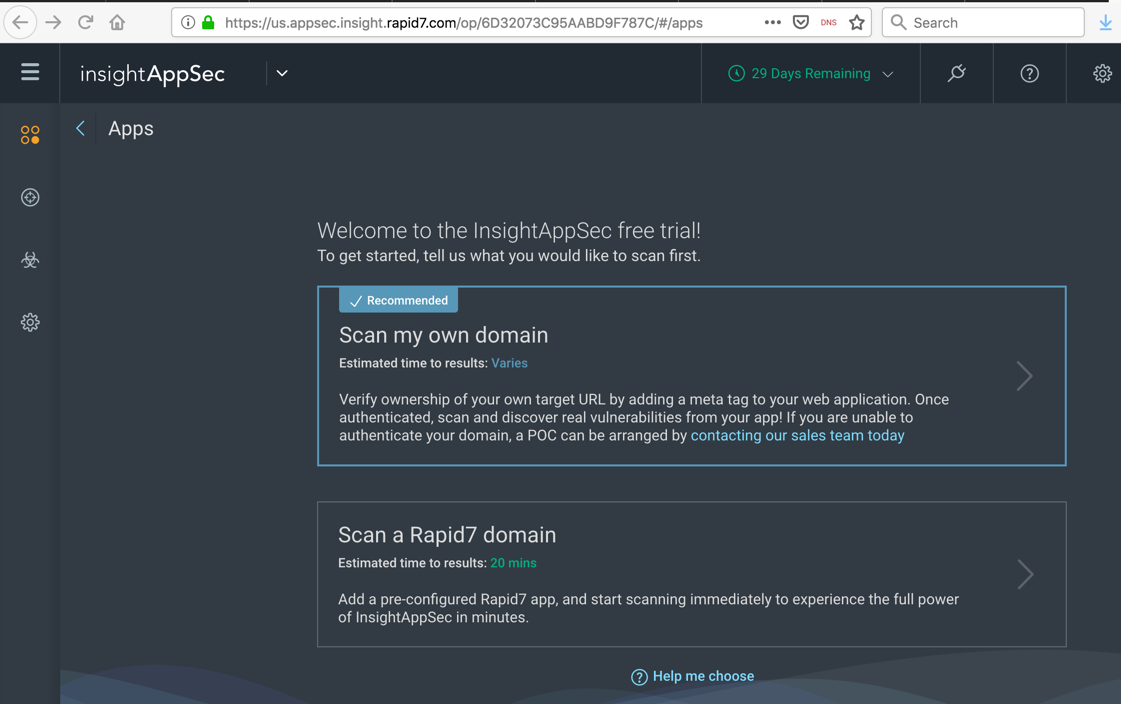Click the DNS extension icon
The width and height of the screenshot is (1121, 704).
829,23
